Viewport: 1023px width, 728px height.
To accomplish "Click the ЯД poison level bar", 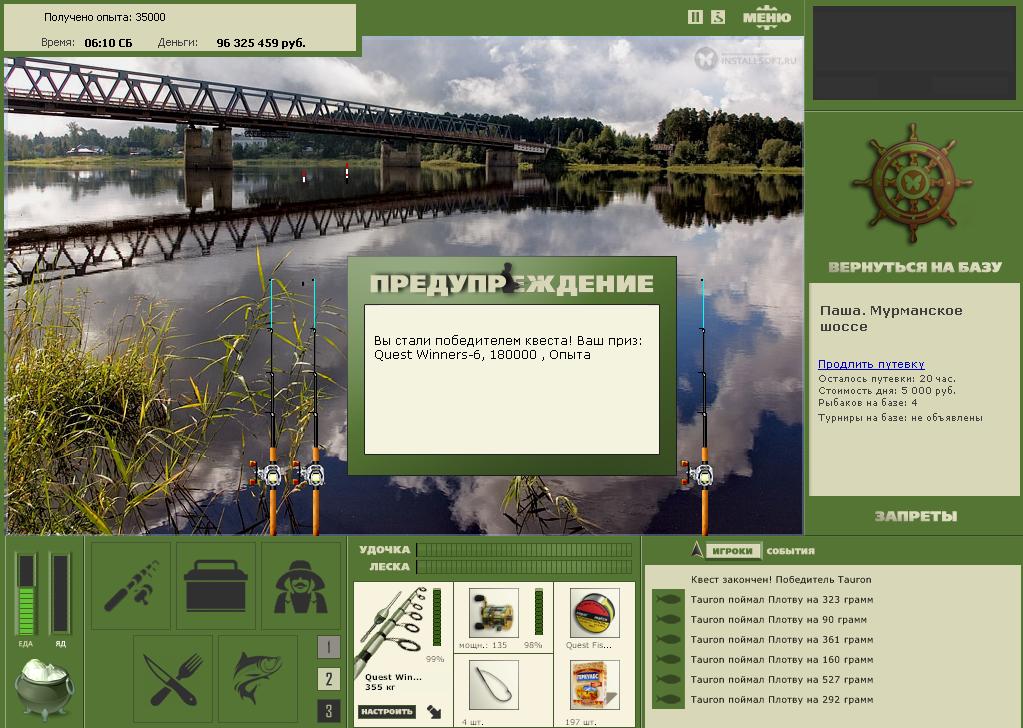I will coord(60,594).
